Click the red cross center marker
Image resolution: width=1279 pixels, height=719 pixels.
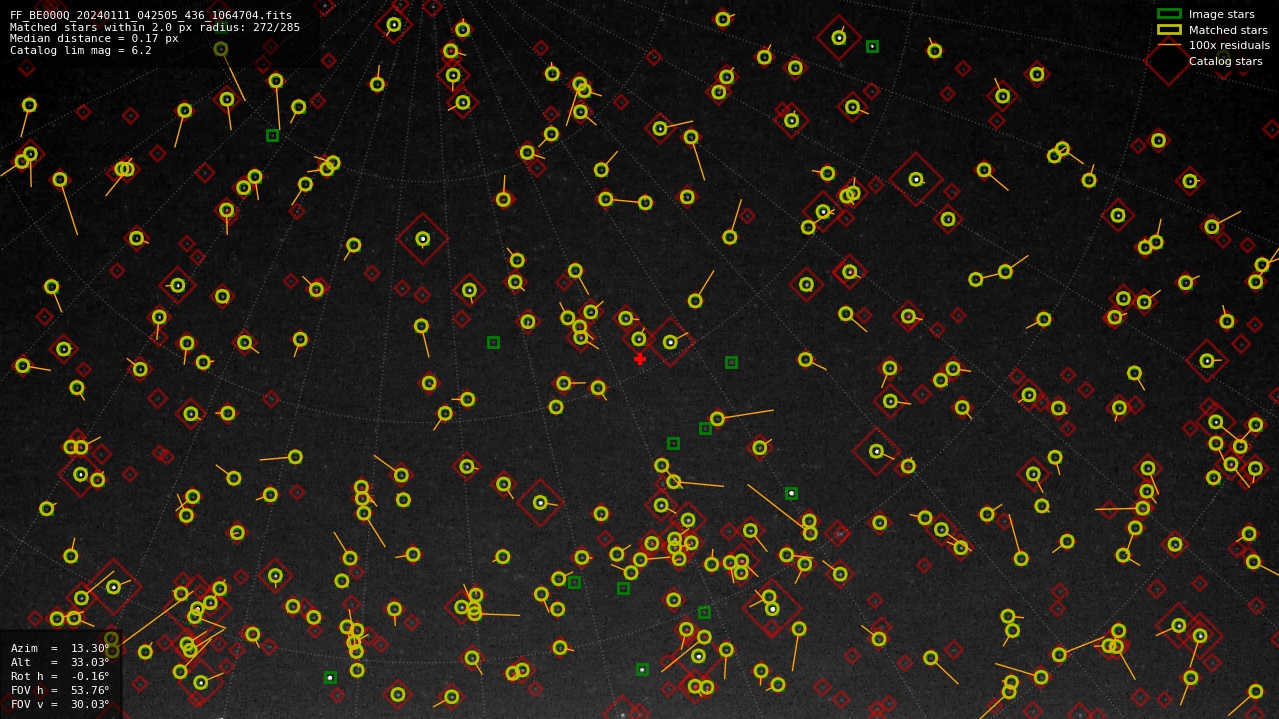click(x=640, y=359)
